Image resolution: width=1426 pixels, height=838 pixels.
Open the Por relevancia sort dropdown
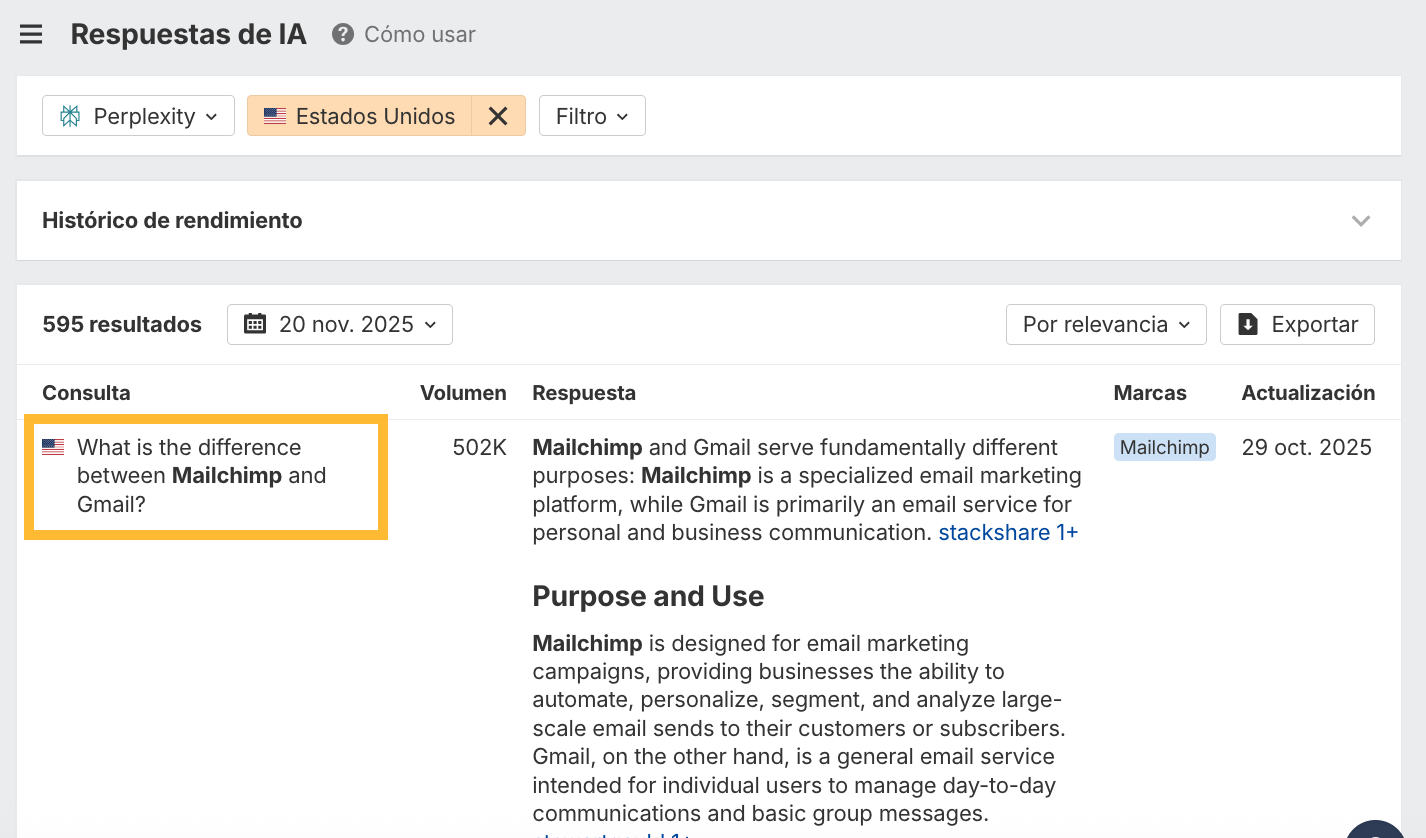click(x=1106, y=324)
